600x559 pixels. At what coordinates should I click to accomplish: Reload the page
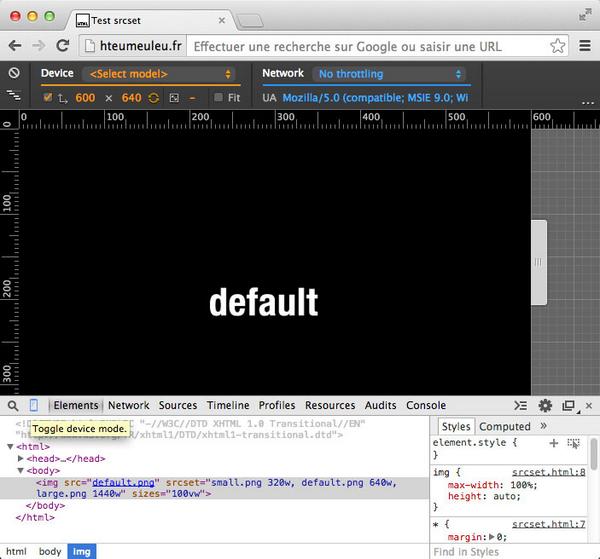pos(62,46)
